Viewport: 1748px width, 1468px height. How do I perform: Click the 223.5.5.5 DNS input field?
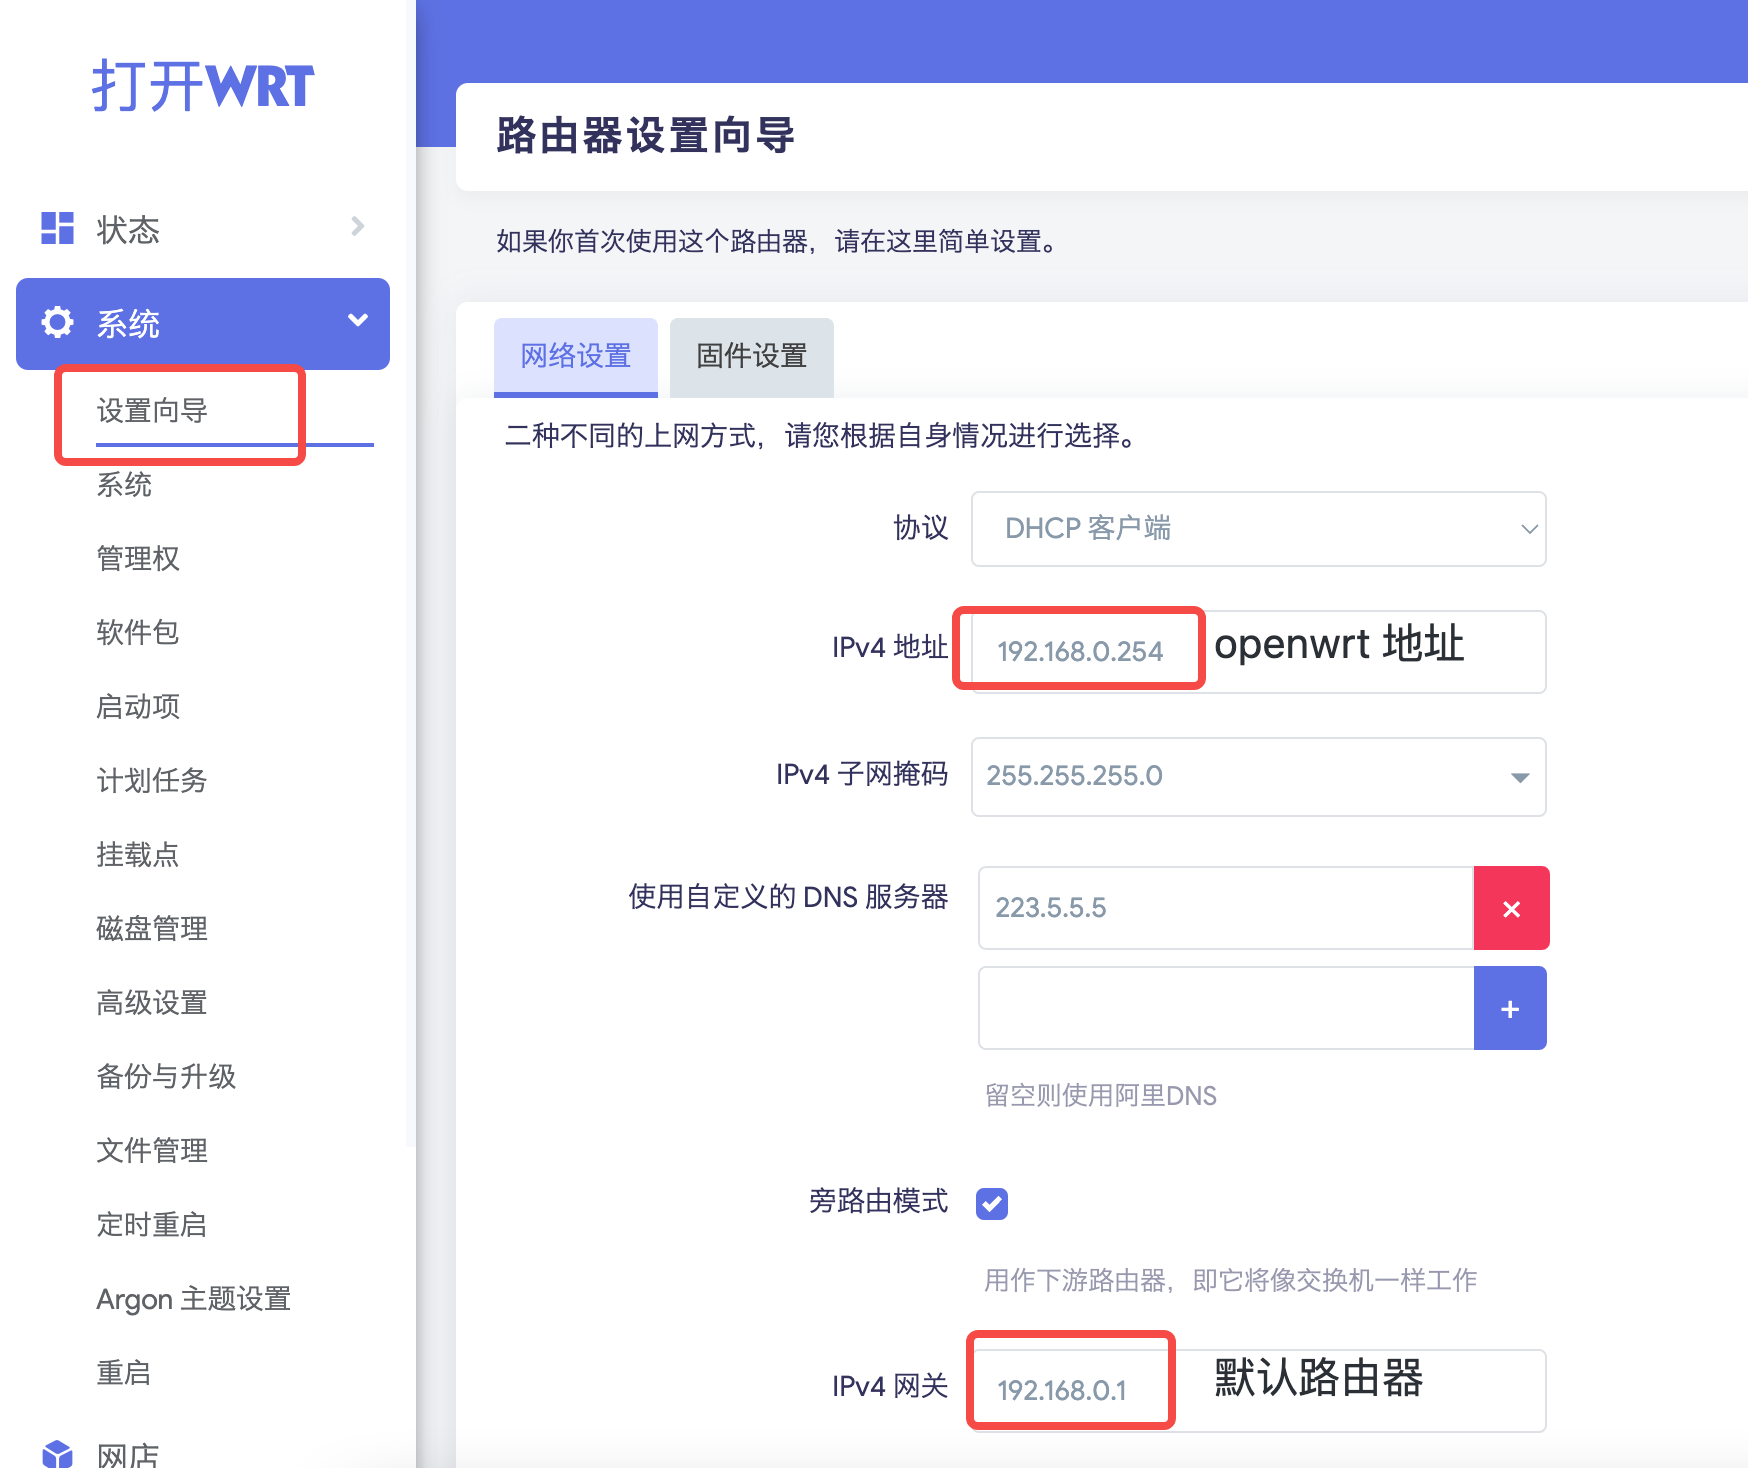[x=1226, y=908]
